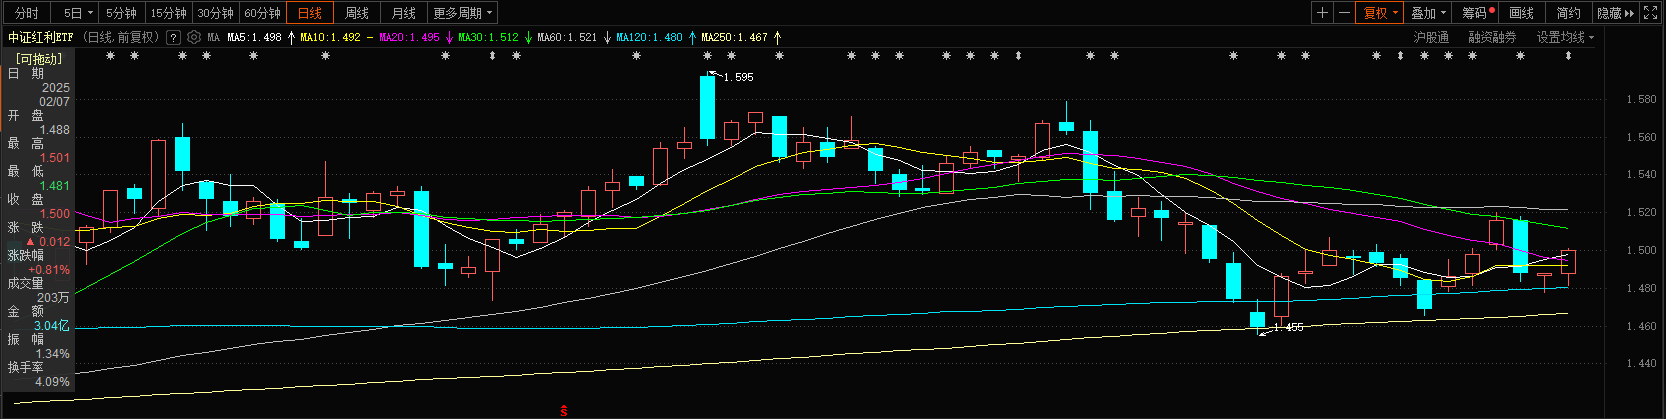The image size is (1666, 419).
Task: Expand the 叠加 overlay dropdown
Action: tap(1427, 13)
